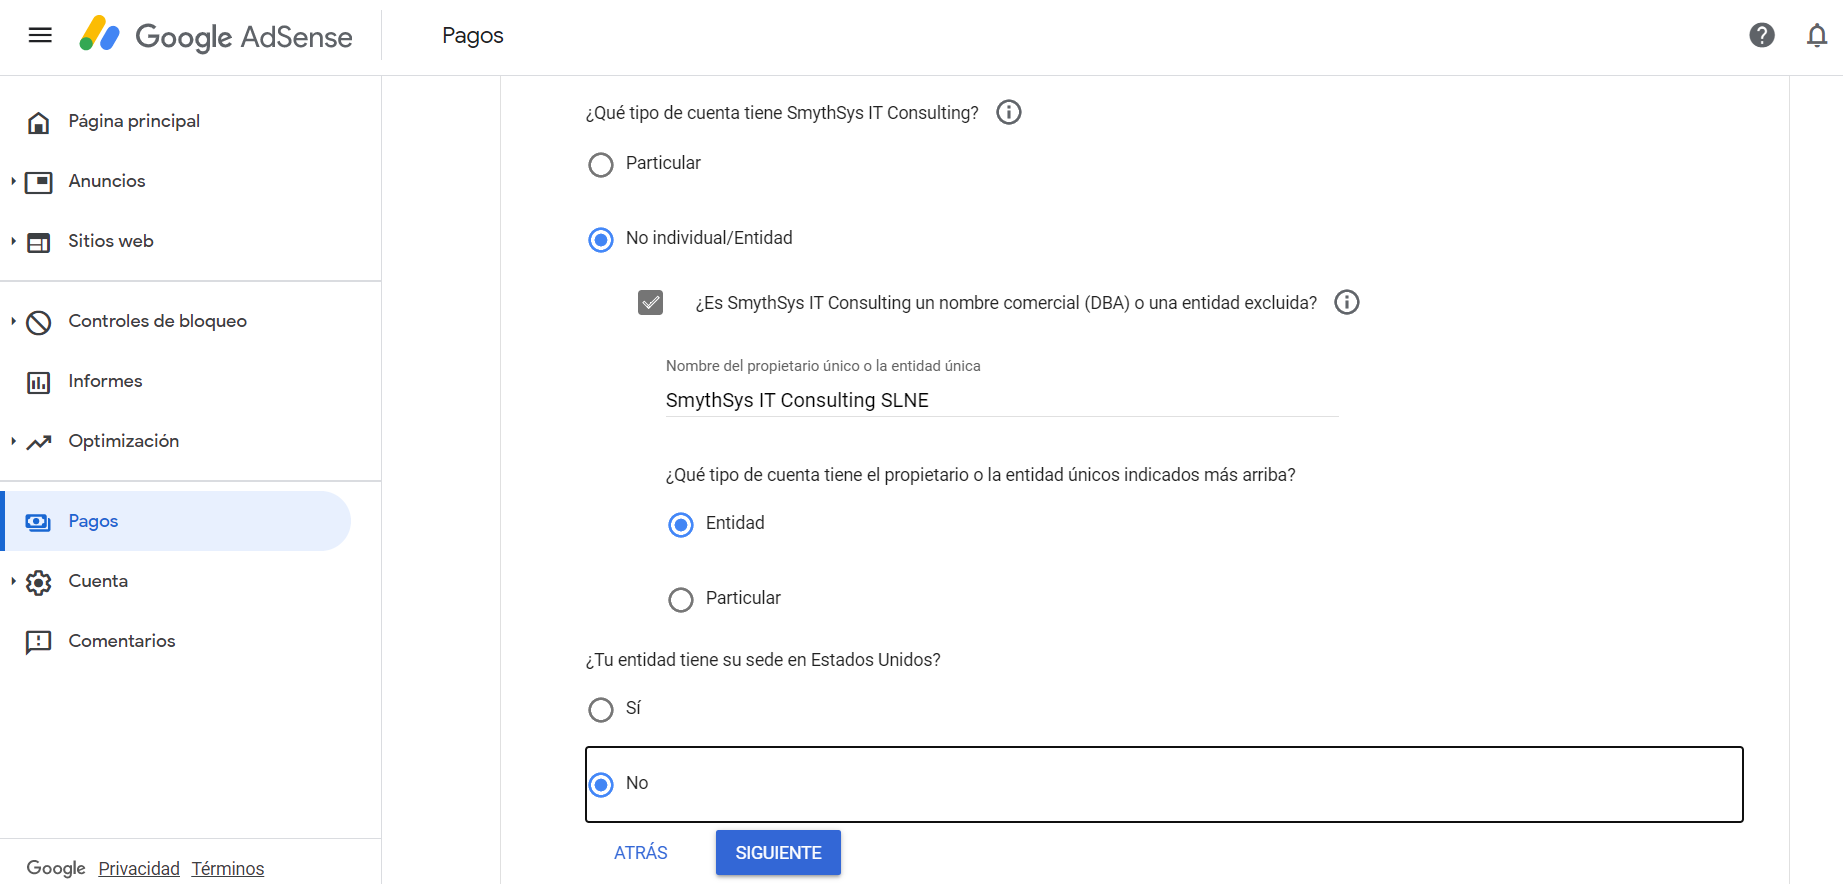
Task: Edit the Nombre del propietario único field
Action: 1000,400
